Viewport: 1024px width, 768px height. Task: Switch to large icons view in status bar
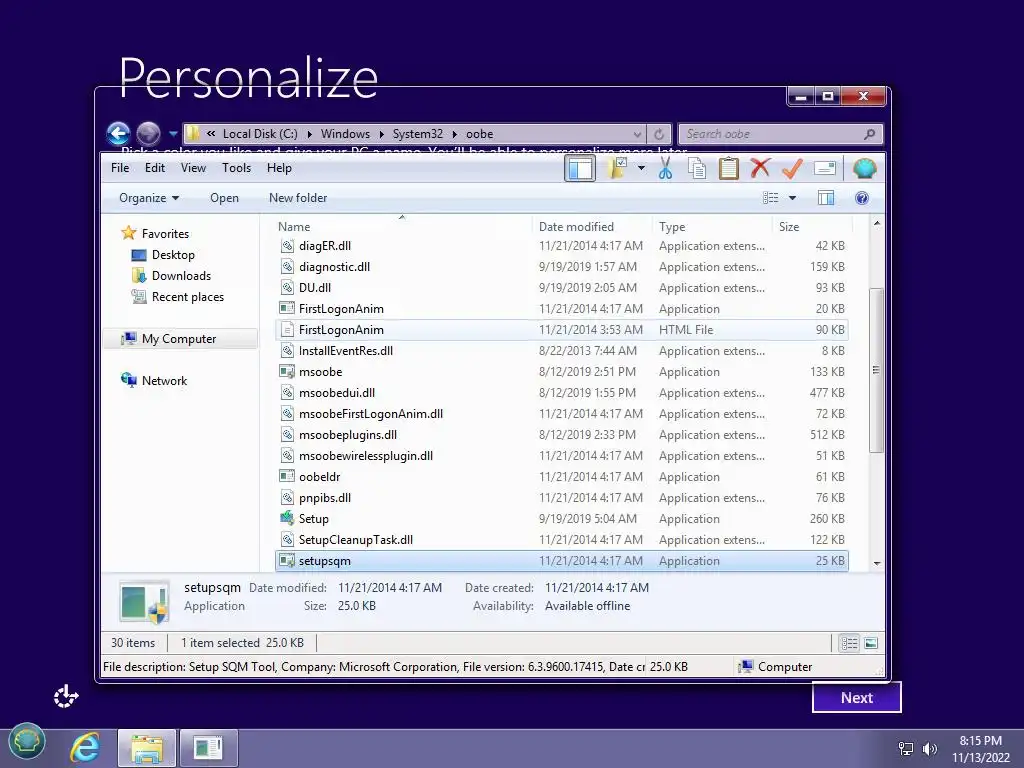(x=871, y=644)
